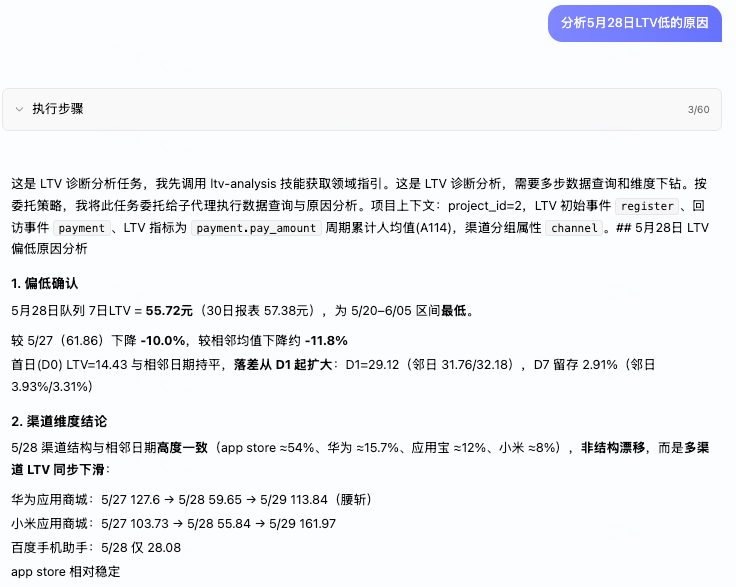Click the text 3.93%/3.31%
This screenshot has width=736, height=587.
point(49,387)
